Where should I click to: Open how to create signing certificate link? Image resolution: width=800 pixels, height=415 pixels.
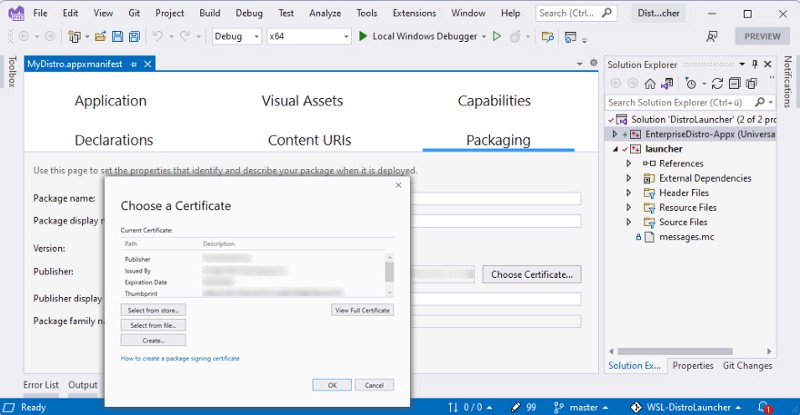[180, 358]
